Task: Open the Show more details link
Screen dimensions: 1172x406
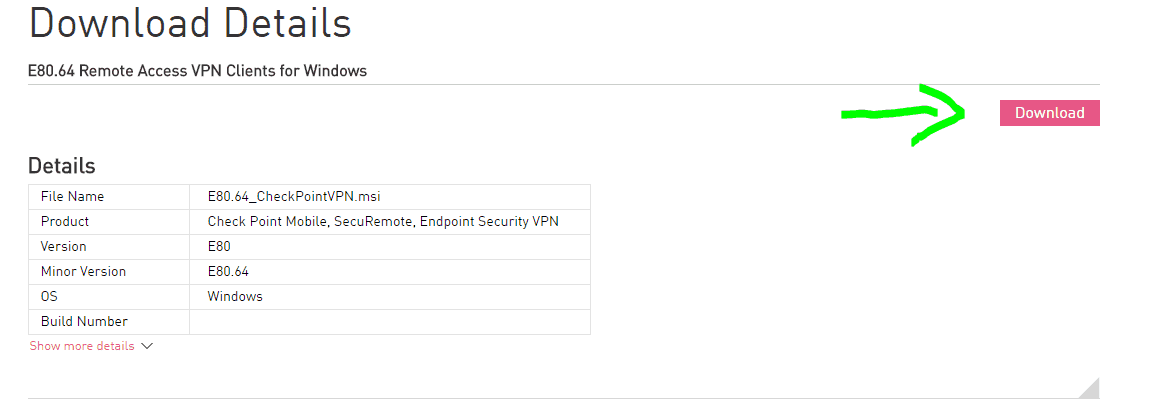Action: coord(82,346)
